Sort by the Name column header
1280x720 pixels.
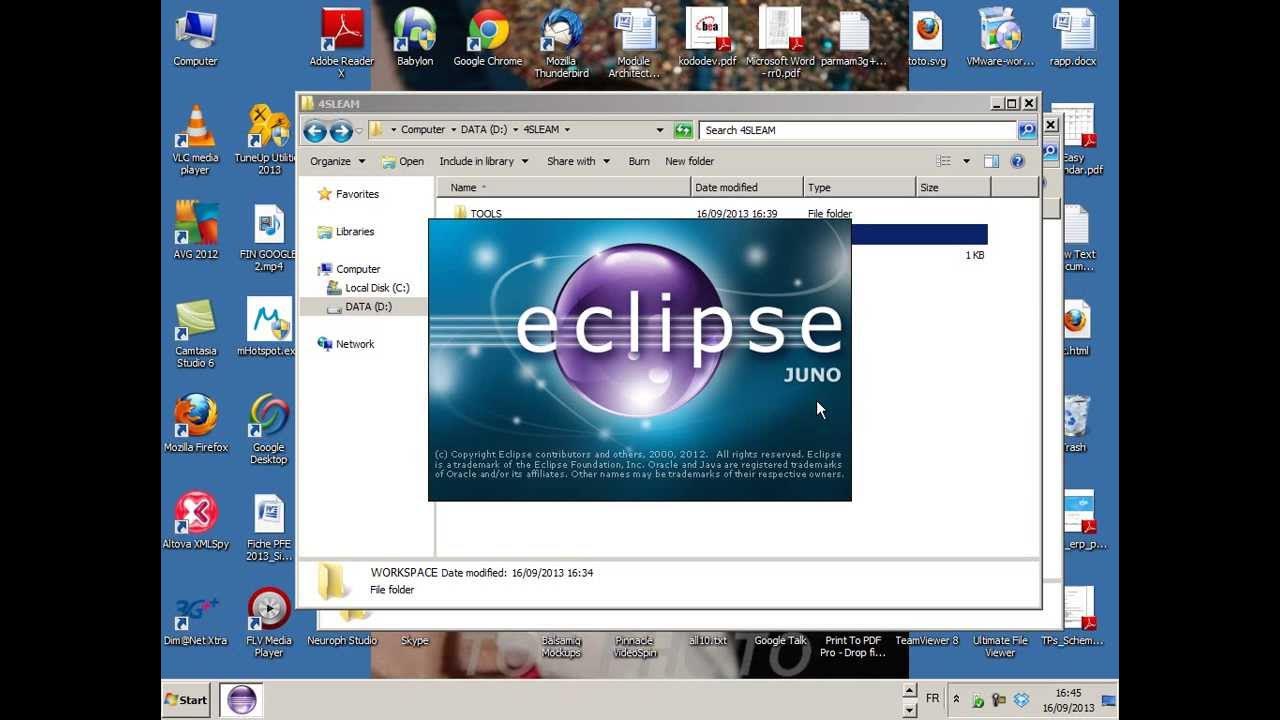pos(563,187)
